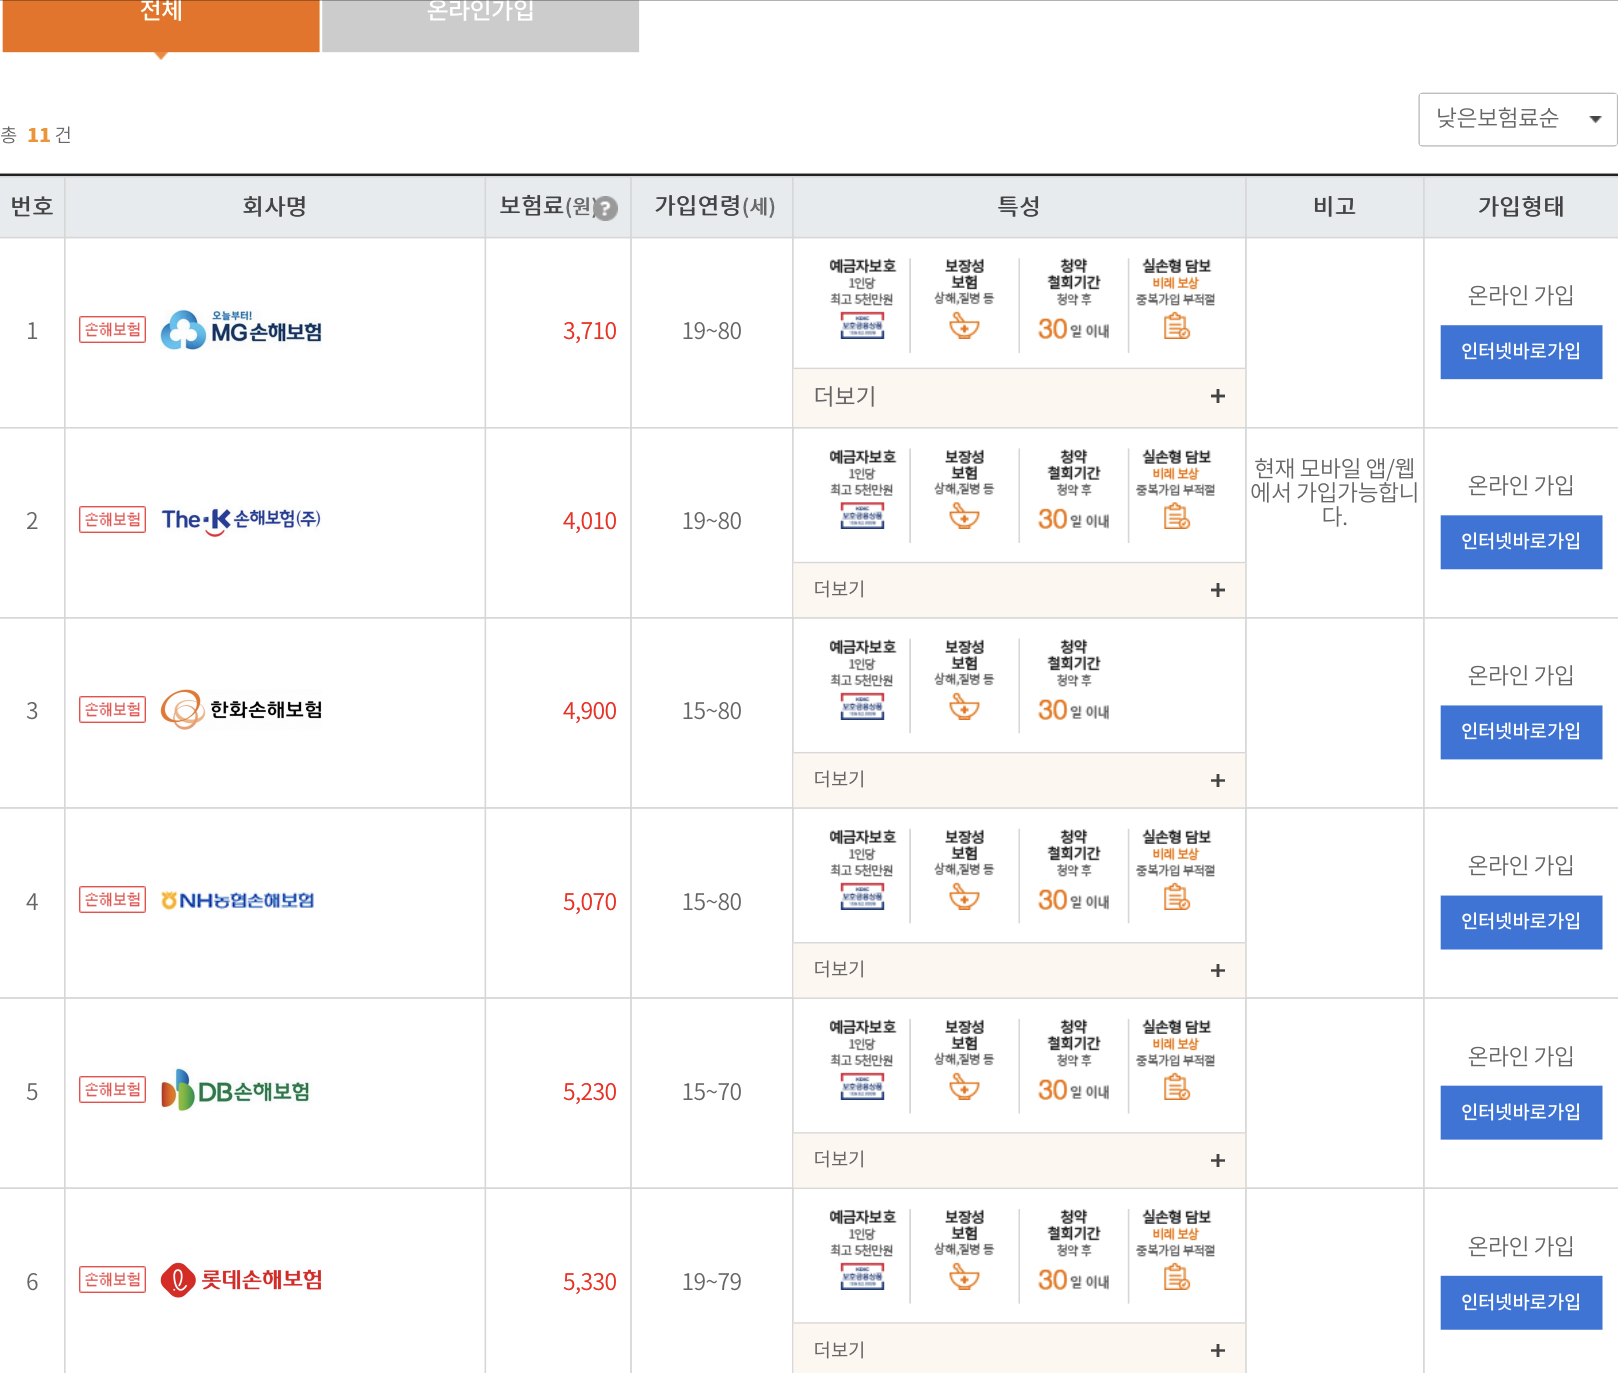Click the 손해보험 tag beside 롯데손해보험
1618x1373 pixels.
(x=113, y=1280)
